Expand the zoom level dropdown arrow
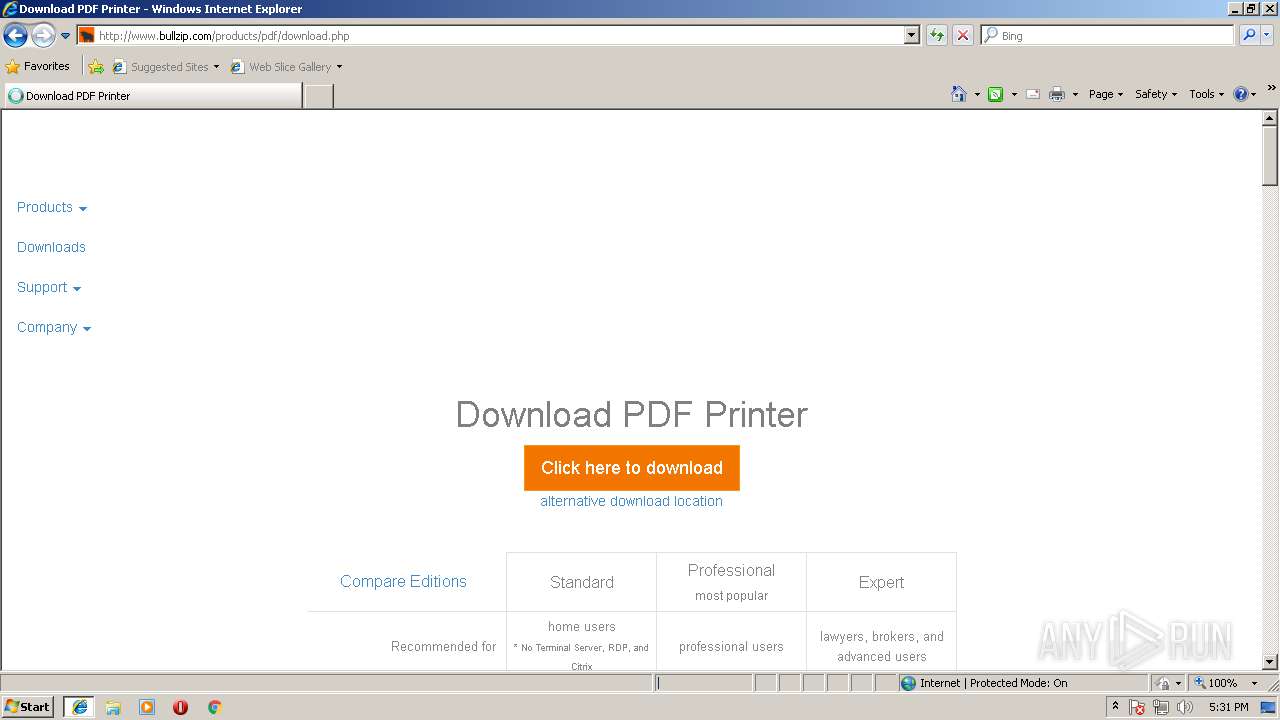This screenshot has width=1280, height=720. coord(1254,683)
